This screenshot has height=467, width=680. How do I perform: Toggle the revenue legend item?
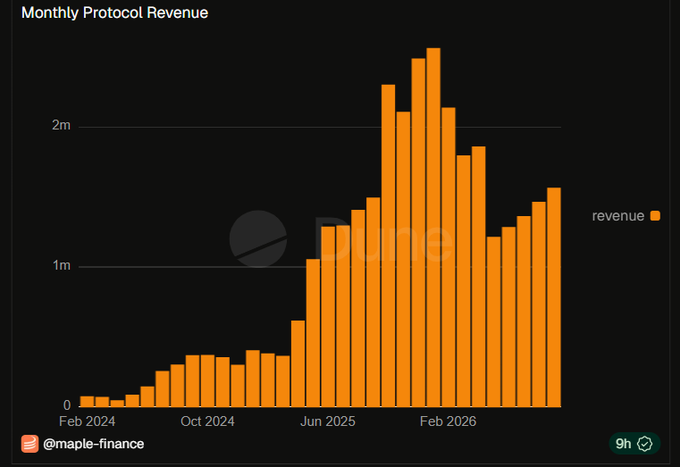click(x=626, y=216)
